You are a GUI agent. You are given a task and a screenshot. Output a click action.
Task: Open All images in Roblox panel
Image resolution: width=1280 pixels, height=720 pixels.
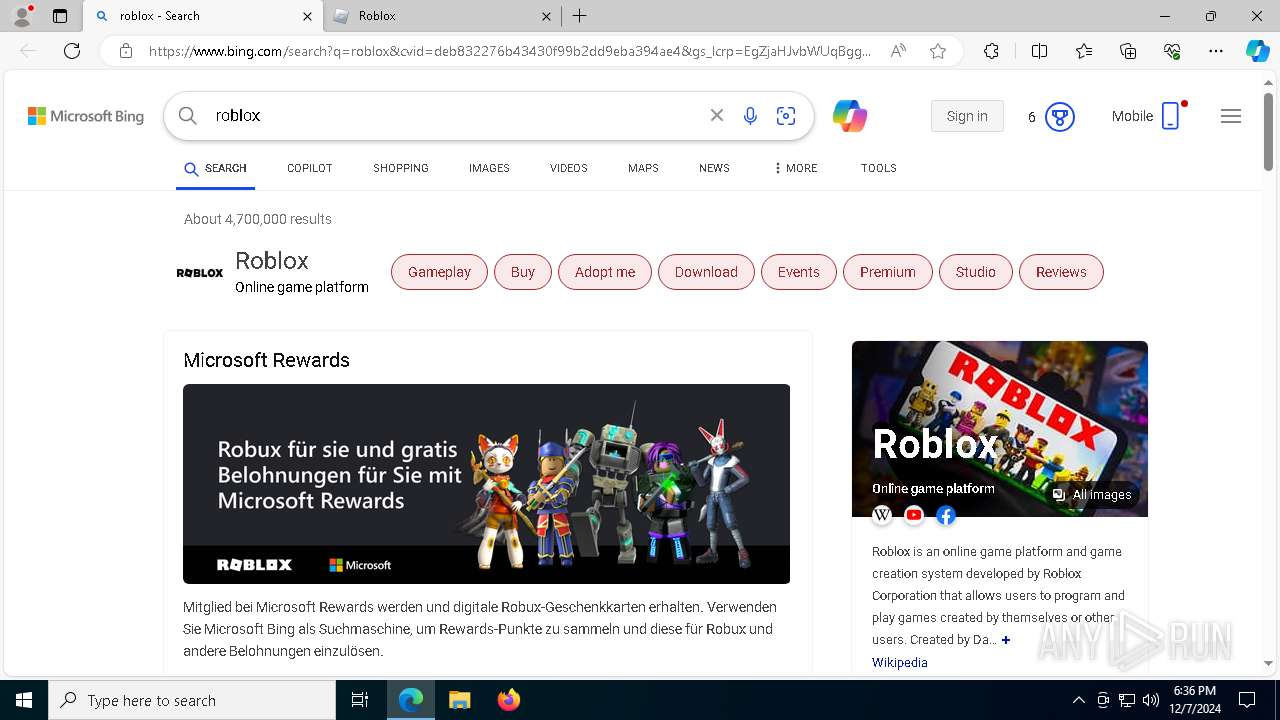pos(1091,494)
